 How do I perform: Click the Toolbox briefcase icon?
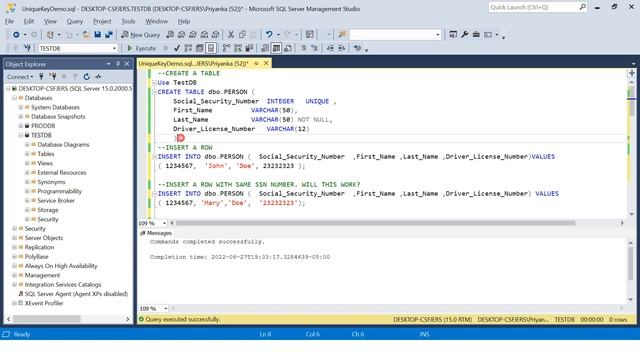[x=476, y=35]
